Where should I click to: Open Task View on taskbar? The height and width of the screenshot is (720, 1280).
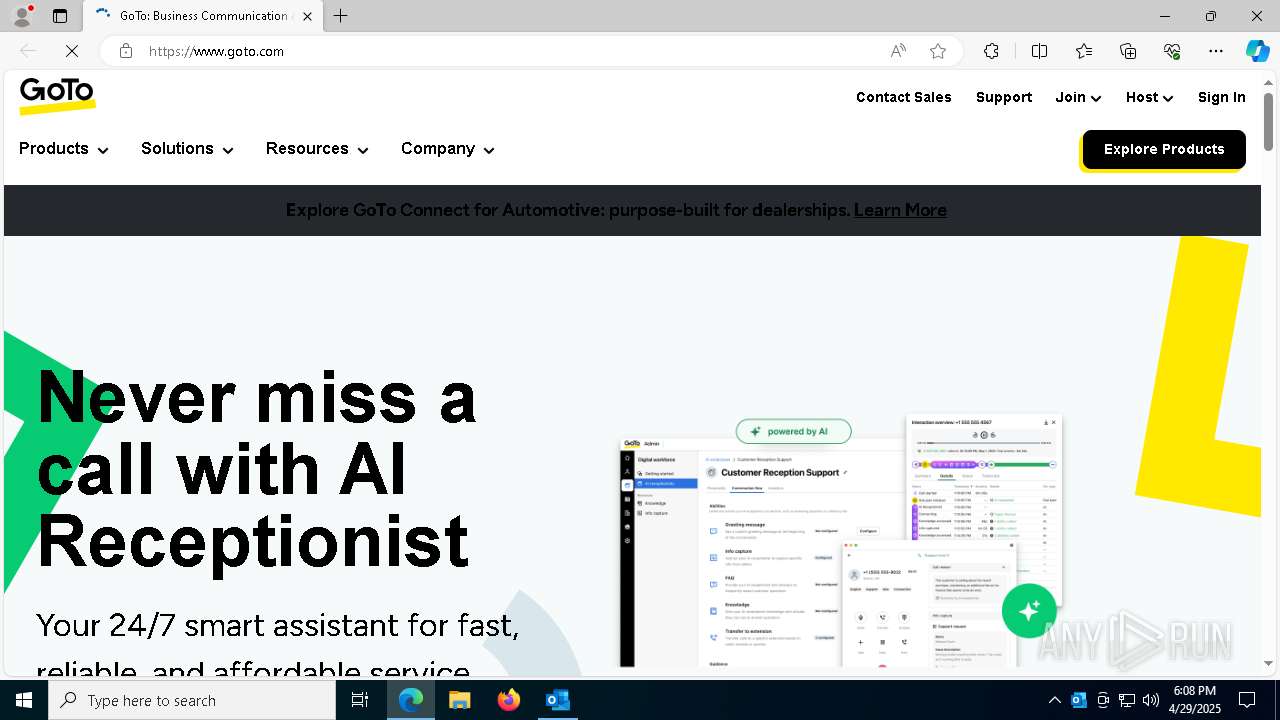(360, 700)
